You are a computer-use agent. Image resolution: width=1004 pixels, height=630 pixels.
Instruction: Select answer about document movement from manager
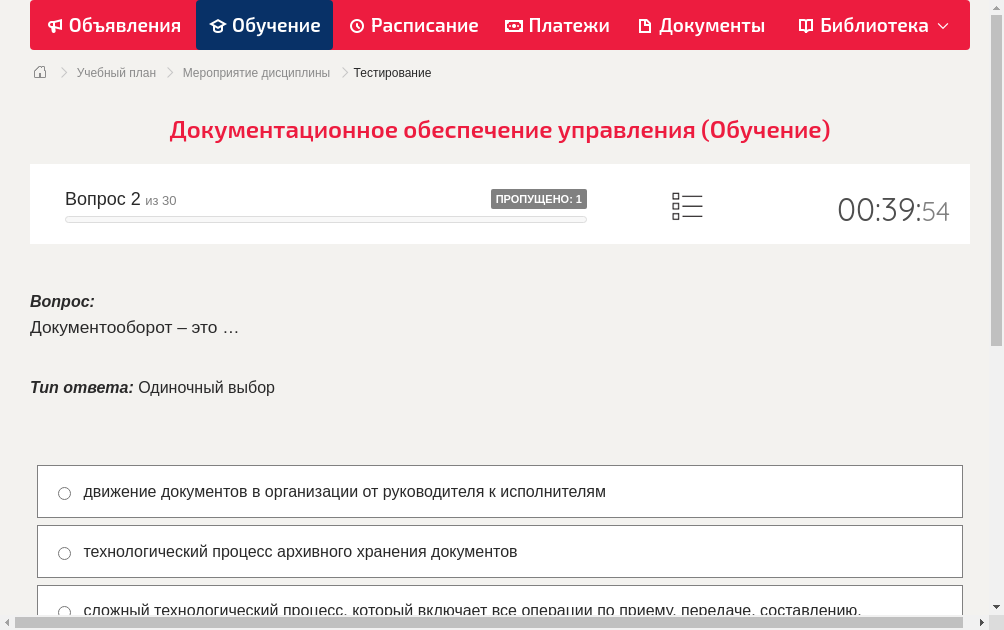64,492
